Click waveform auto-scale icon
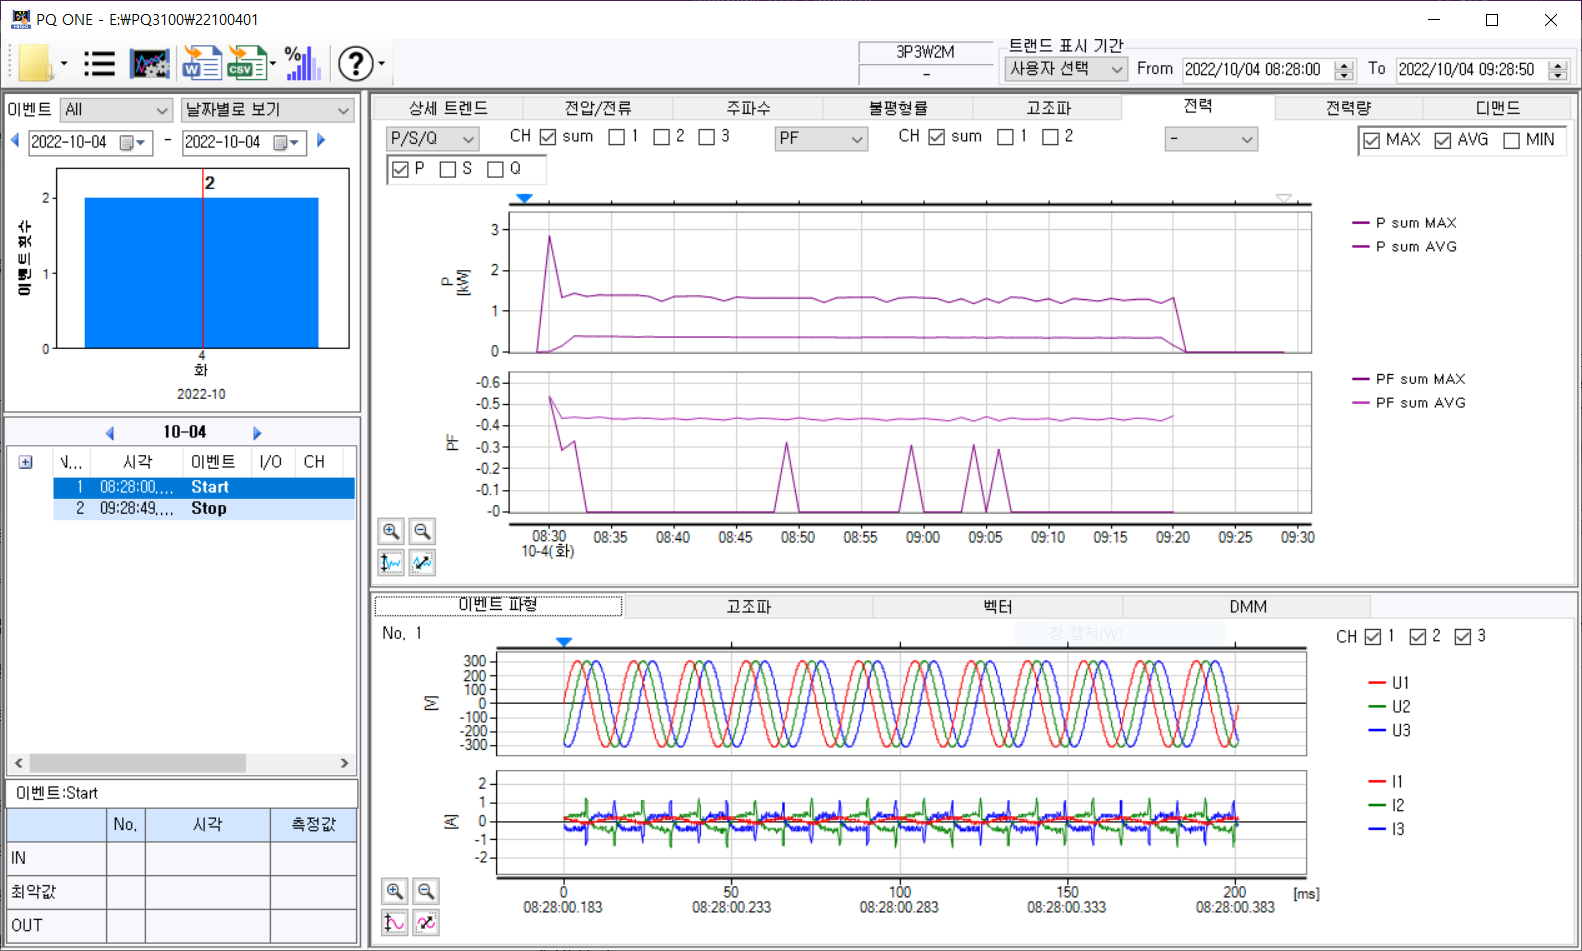 [426, 922]
